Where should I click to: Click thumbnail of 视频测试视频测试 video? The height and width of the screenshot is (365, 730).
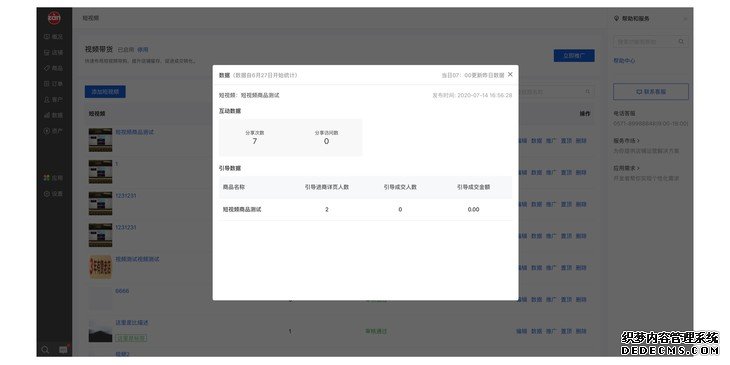[101, 267]
